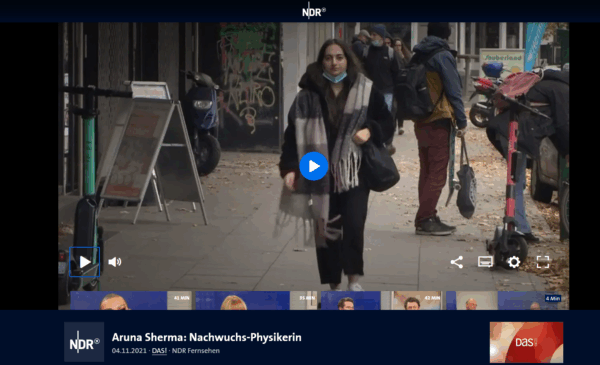Open the DAS! show thumbnail image
The width and height of the screenshot is (600, 365).
coord(526,342)
